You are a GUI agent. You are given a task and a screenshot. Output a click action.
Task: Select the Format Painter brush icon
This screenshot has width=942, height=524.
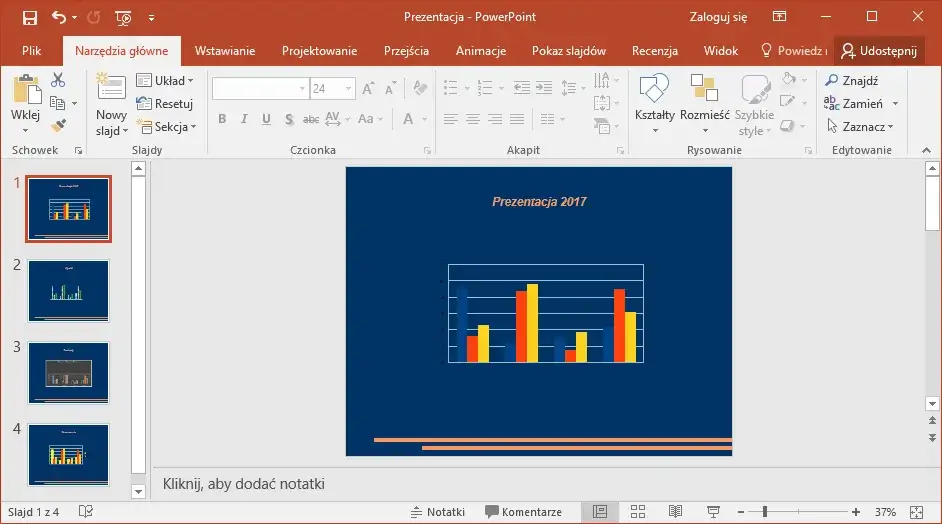pos(58,126)
